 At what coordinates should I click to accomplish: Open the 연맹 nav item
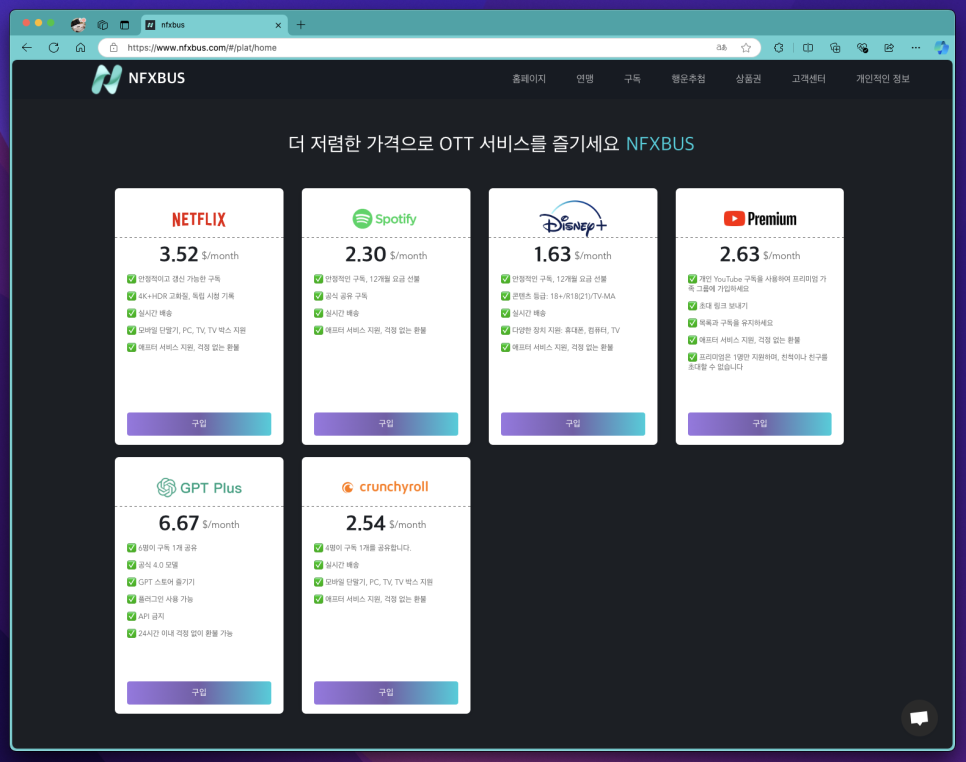(x=585, y=79)
